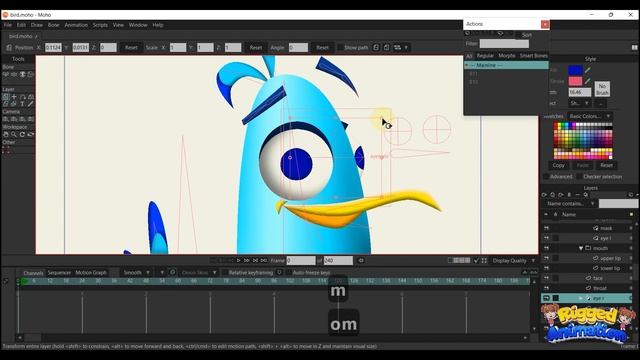Toggle the Checker selection checkbox
640x360 pixels.
tap(579, 177)
